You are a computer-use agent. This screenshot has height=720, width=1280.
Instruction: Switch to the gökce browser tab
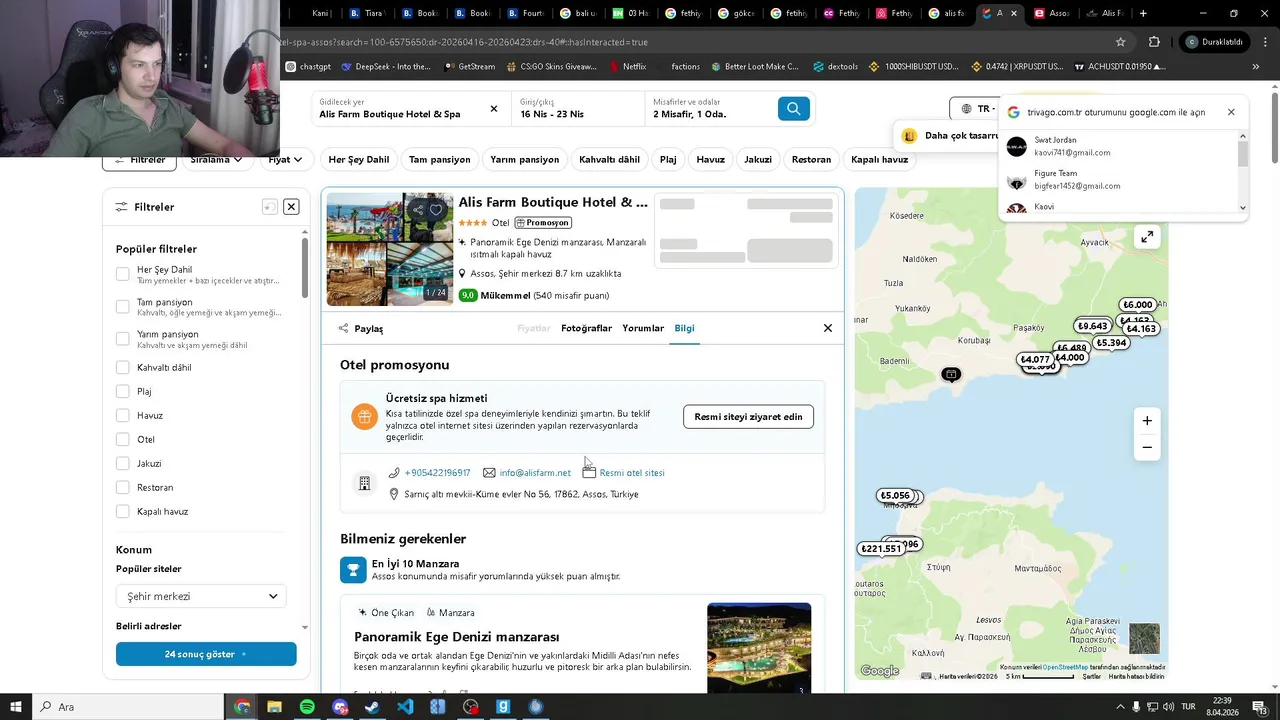click(737, 13)
